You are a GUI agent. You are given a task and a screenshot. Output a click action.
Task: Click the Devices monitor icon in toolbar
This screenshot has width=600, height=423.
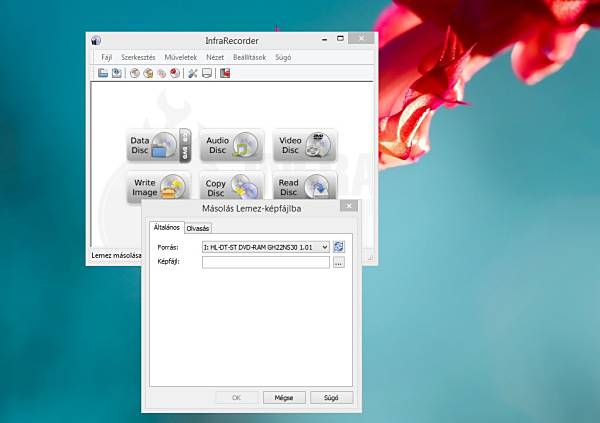tap(207, 73)
